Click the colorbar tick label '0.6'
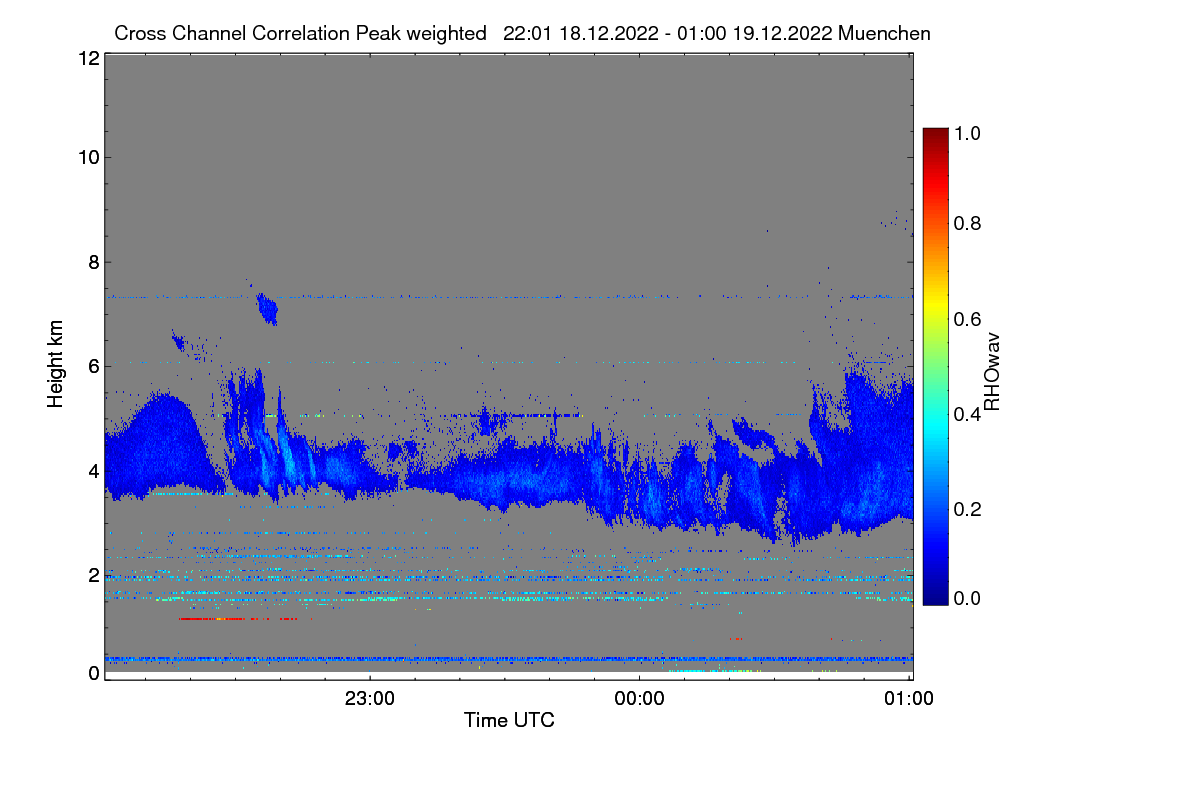This screenshot has height=800, width=1200. (966, 319)
